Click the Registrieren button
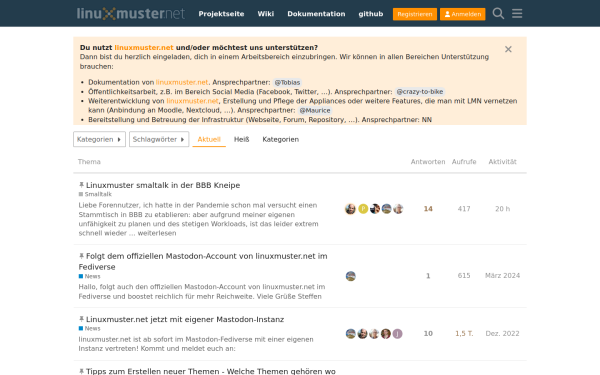The width and height of the screenshot is (600, 375). [415, 14]
